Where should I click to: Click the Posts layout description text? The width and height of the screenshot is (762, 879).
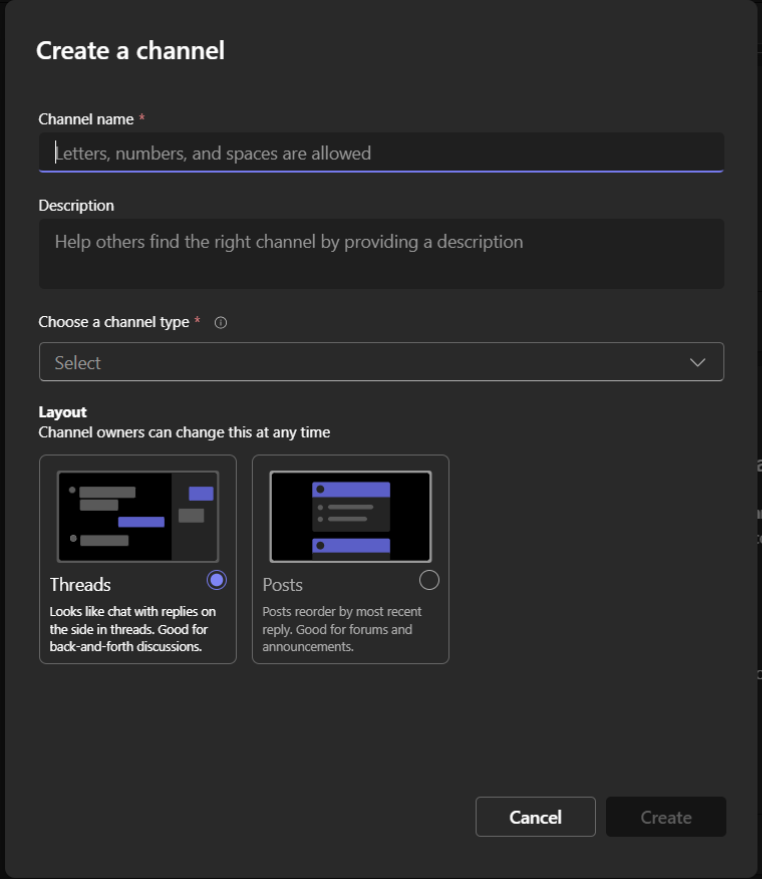coord(342,629)
